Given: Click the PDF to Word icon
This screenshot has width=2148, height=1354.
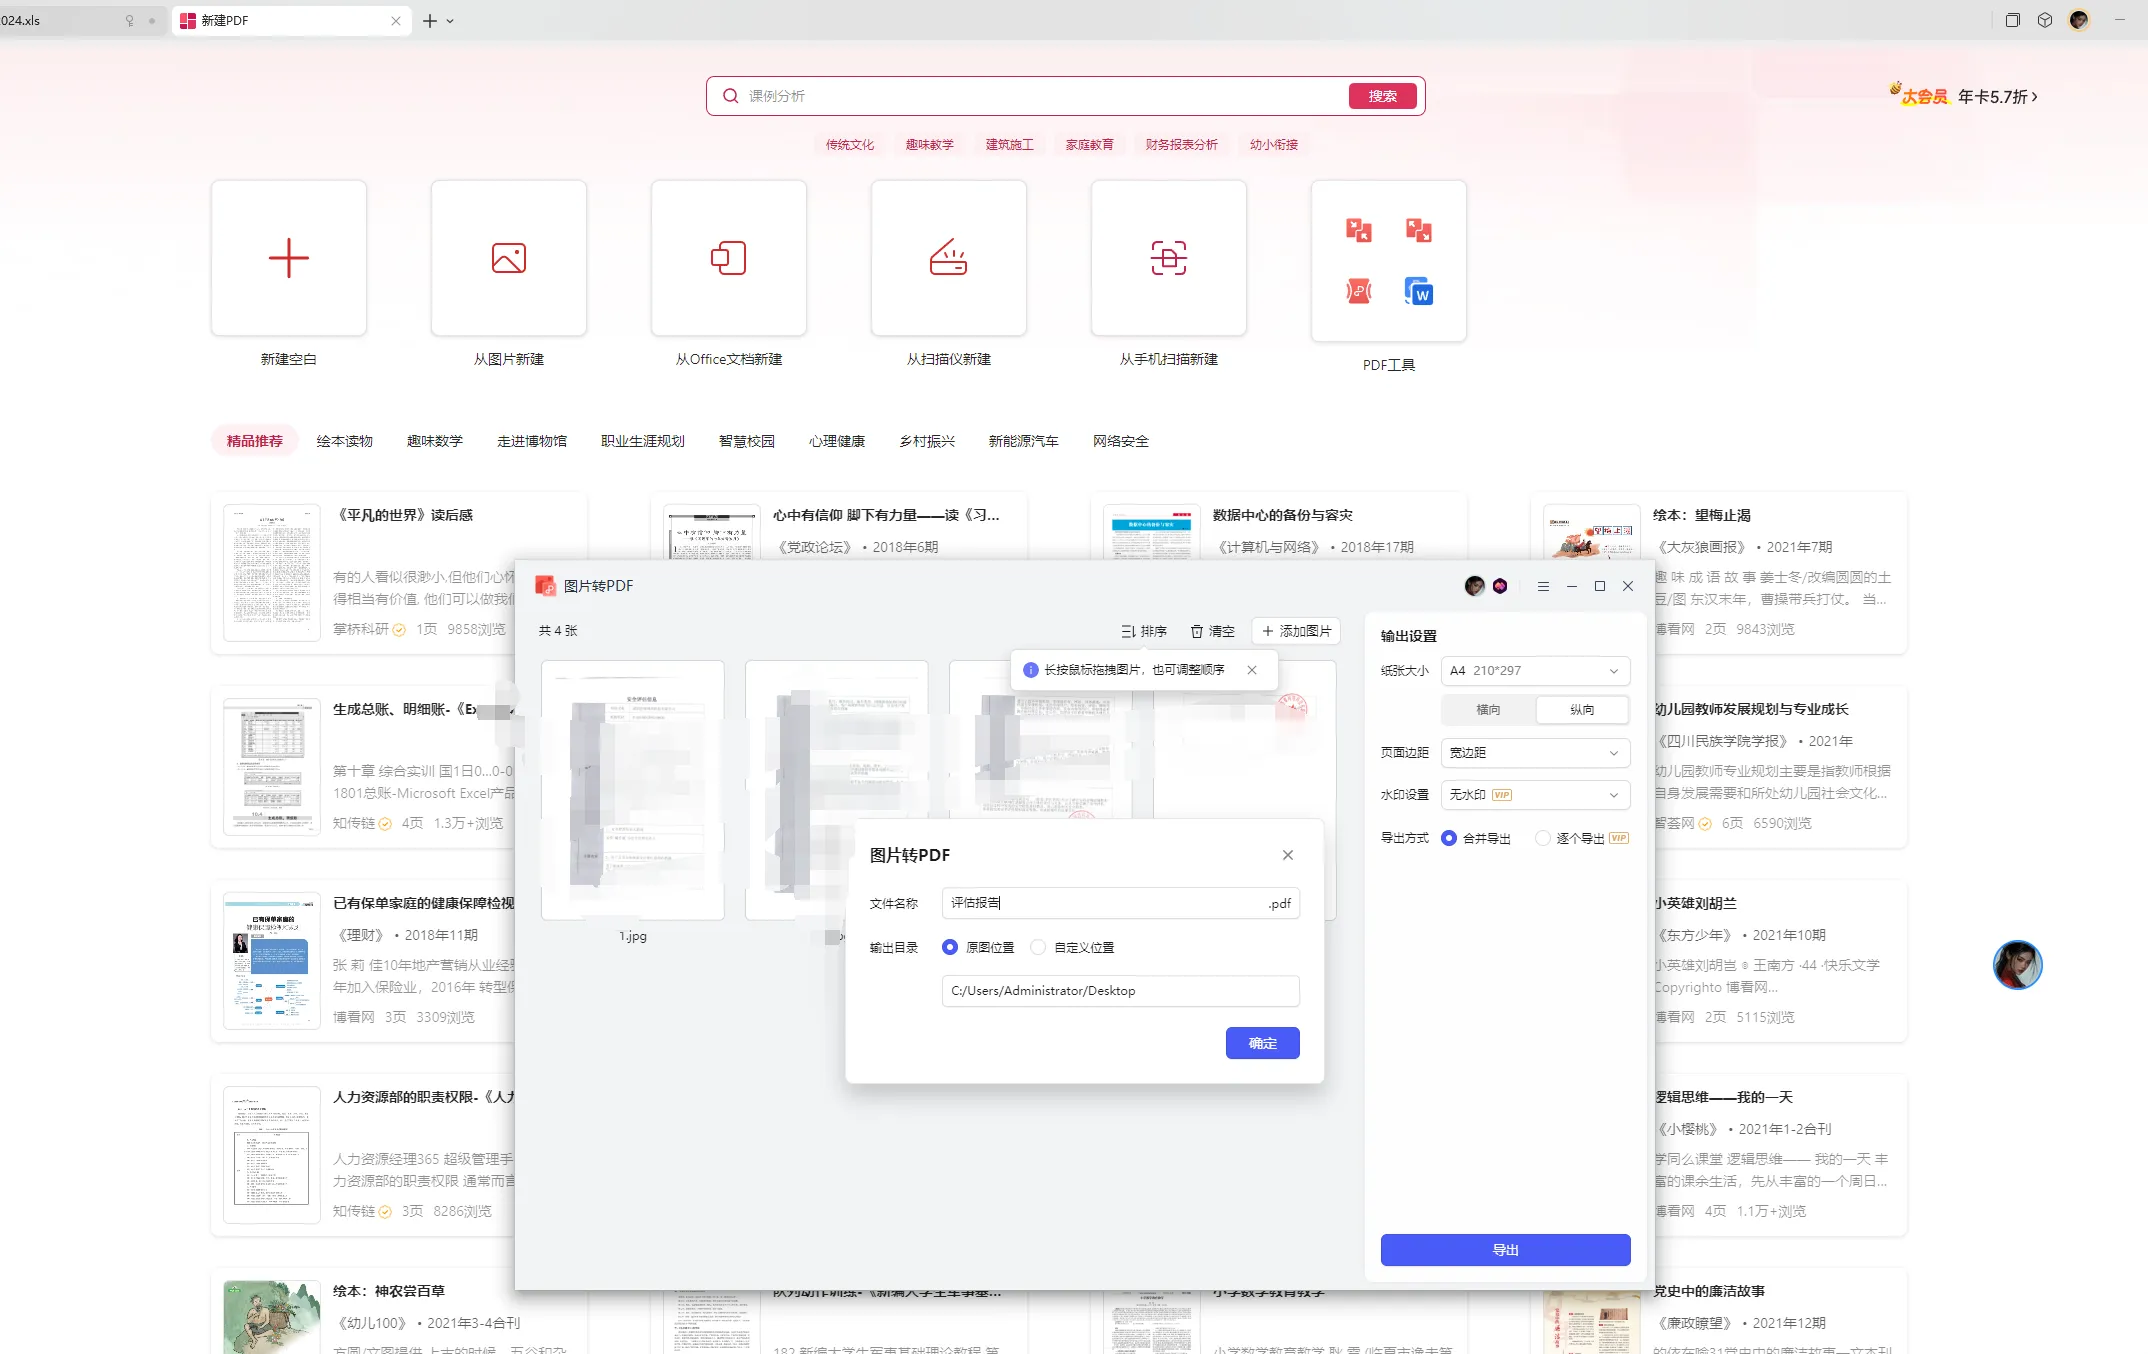Looking at the screenshot, I should tap(1418, 292).
